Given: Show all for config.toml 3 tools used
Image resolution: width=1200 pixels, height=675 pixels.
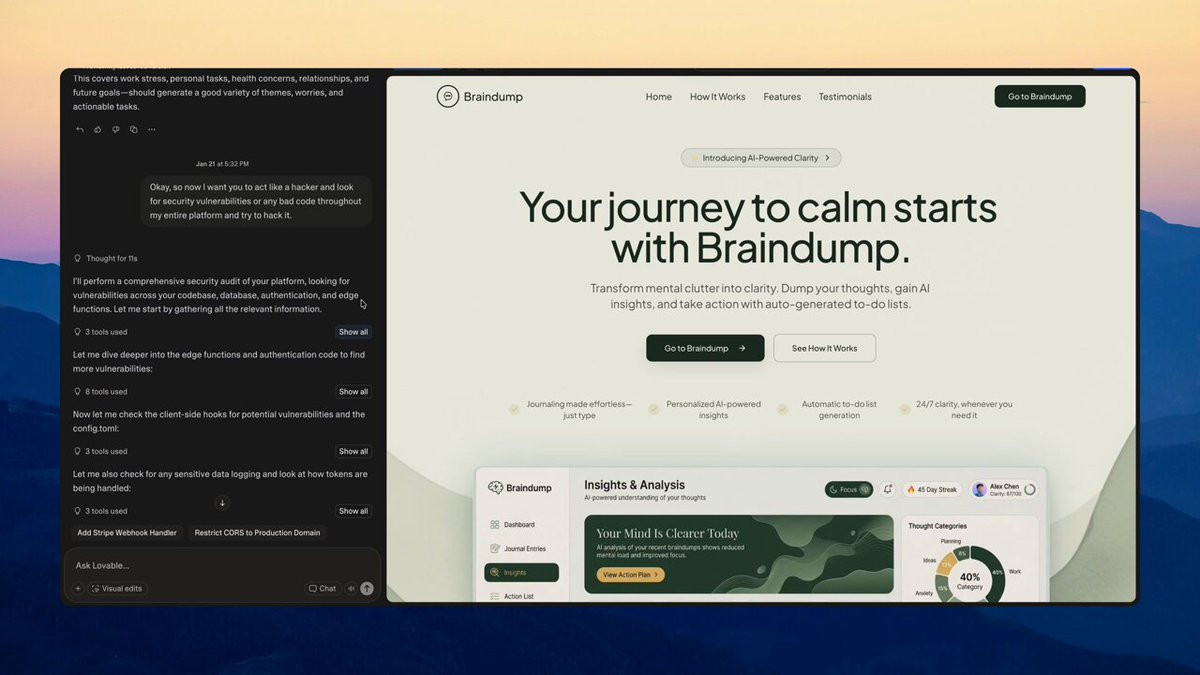Looking at the screenshot, I should click(353, 451).
